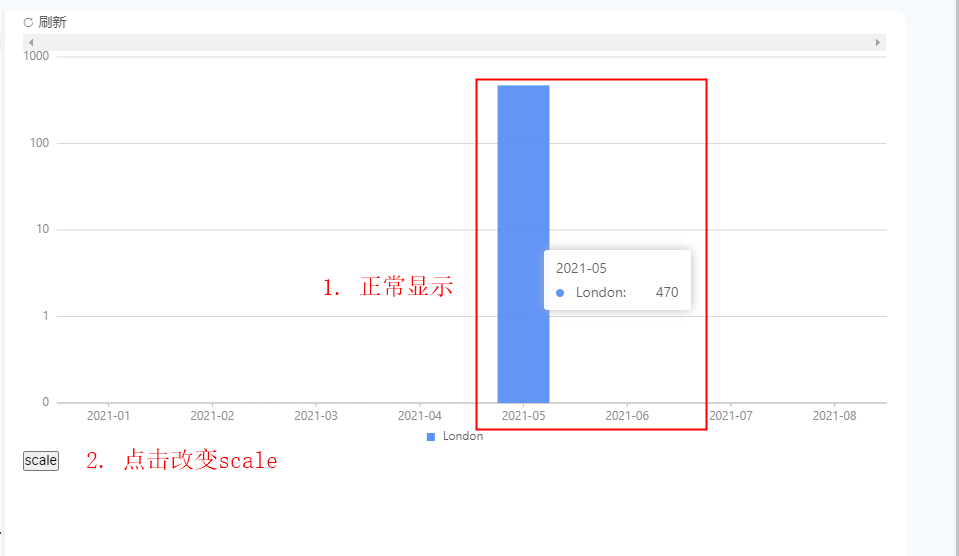Click the 10 y-axis label
Image resolution: width=959 pixels, height=556 pixels.
pyautogui.click(x=42, y=229)
